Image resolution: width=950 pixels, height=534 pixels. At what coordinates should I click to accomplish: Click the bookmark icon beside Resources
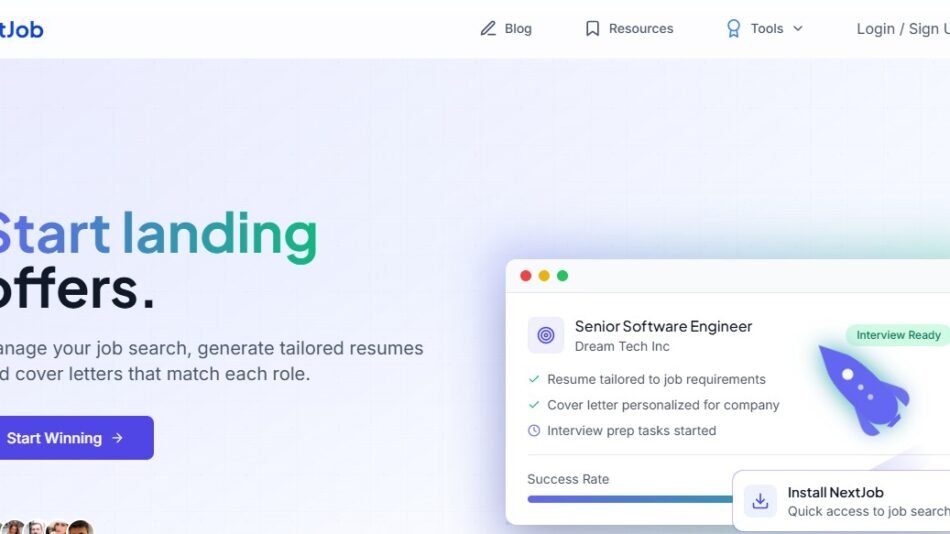click(x=592, y=29)
